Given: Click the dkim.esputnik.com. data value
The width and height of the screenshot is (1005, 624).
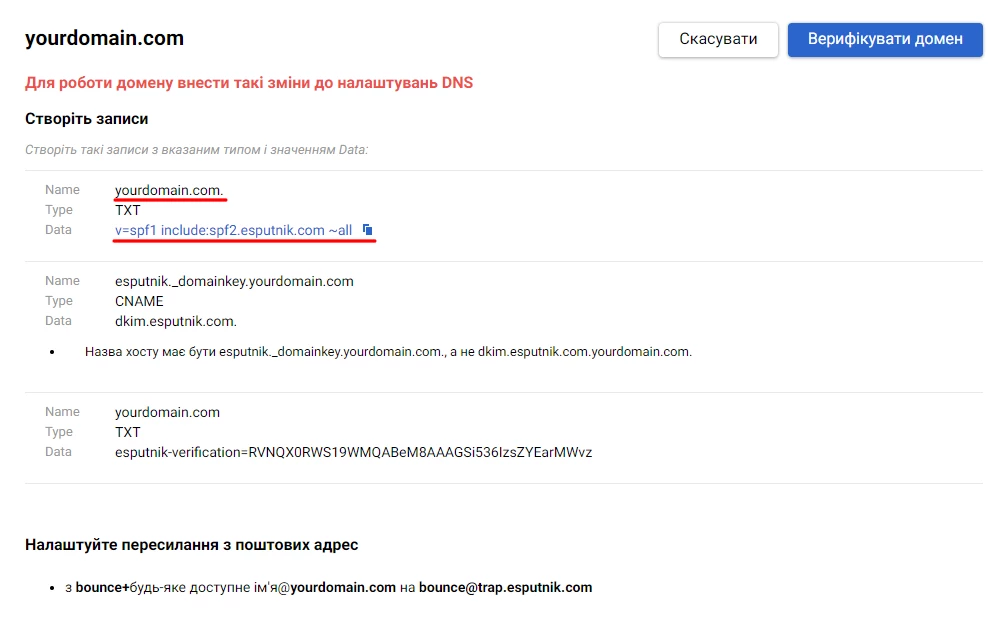Looking at the screenshot, I should pos(176,321).
